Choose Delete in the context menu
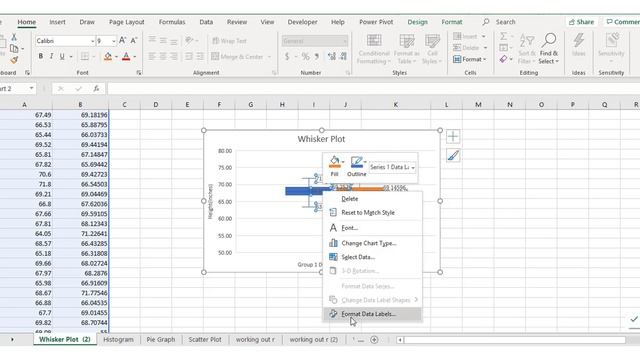640x360 pixels. tap(372, 199)
